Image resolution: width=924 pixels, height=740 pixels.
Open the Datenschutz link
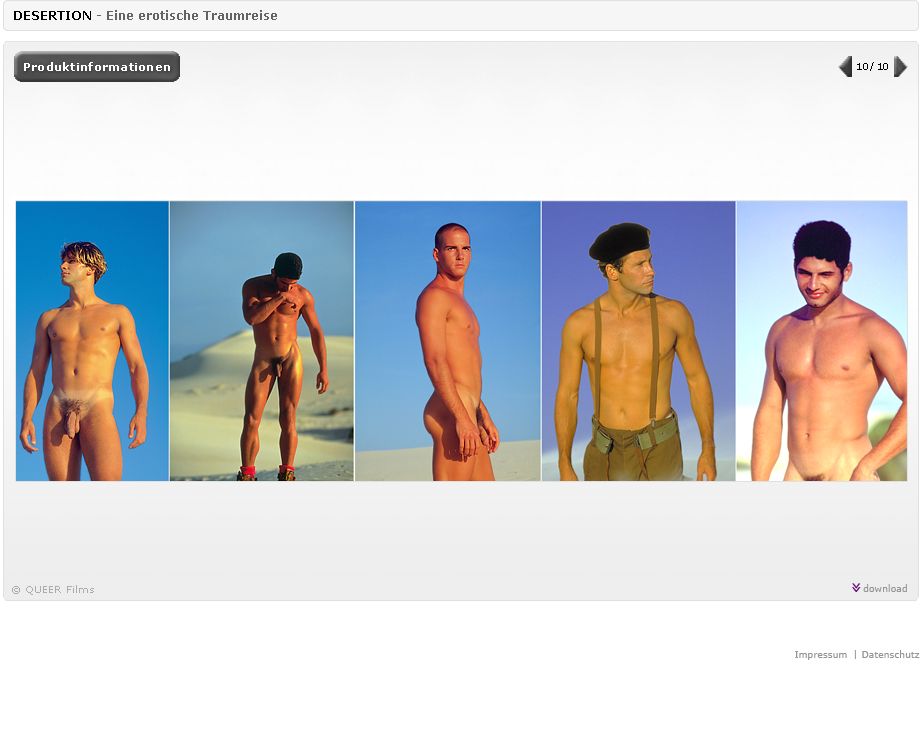[x=890, y=655]
